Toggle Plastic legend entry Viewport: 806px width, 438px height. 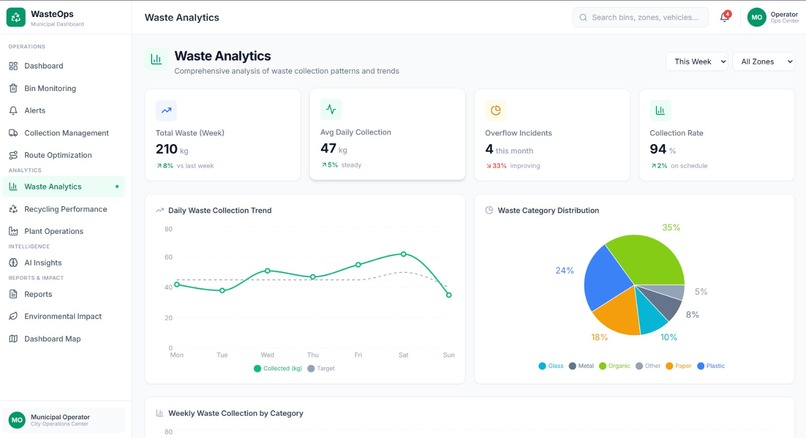coord(711,366)
